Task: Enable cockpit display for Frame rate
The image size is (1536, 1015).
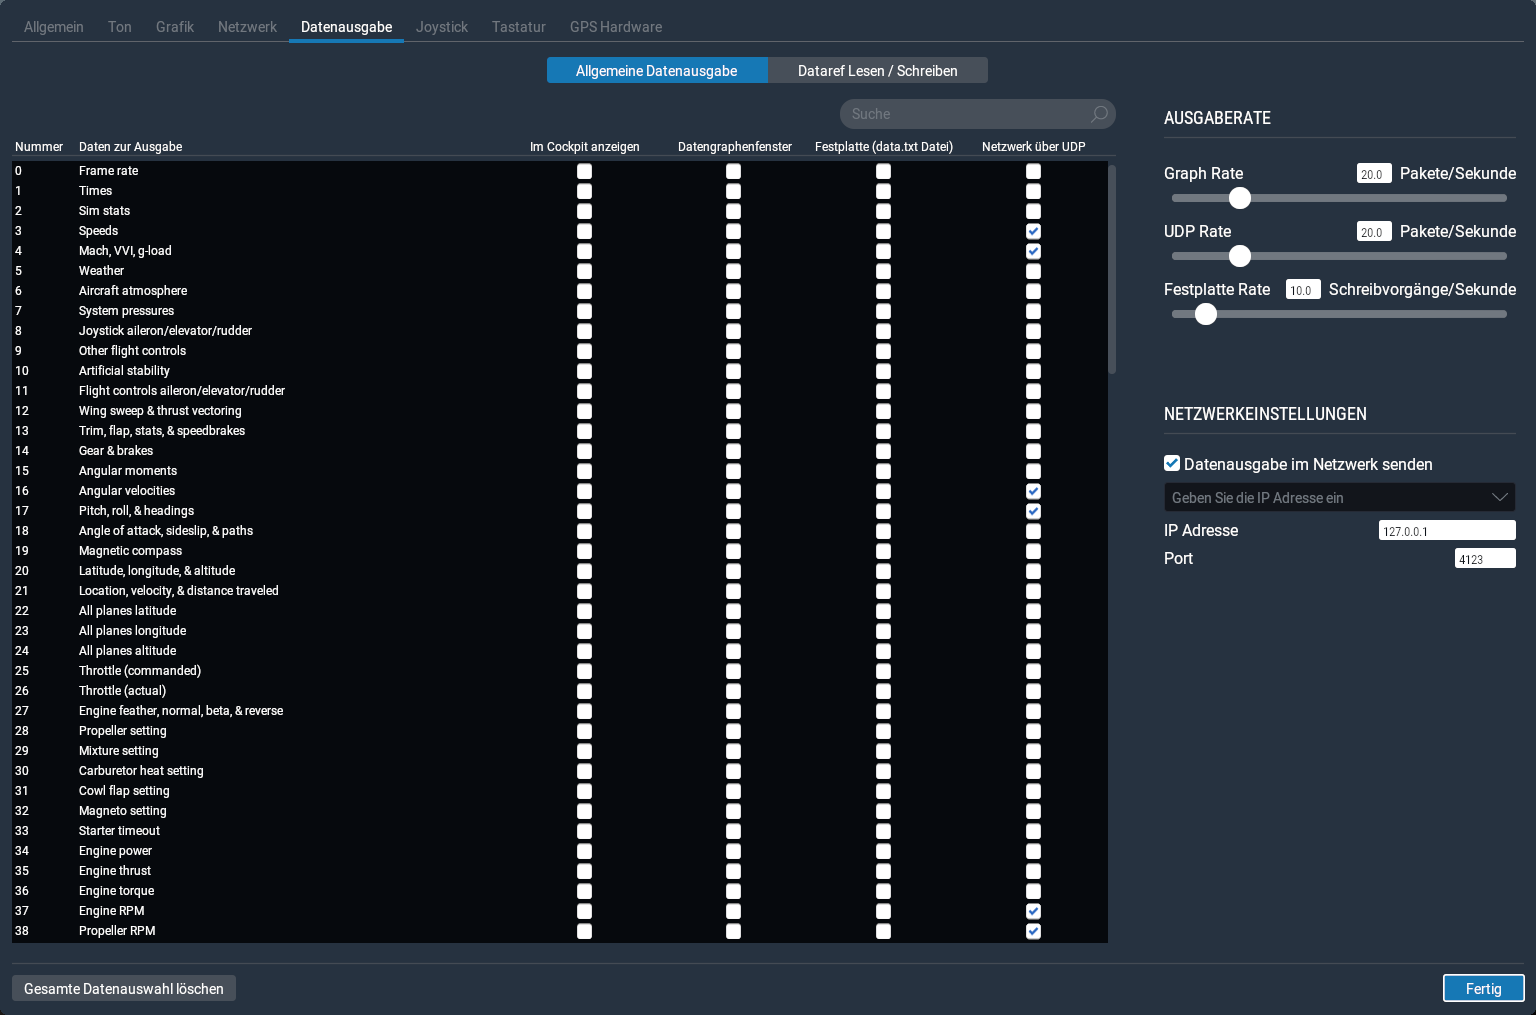Action: click(584, 171)
